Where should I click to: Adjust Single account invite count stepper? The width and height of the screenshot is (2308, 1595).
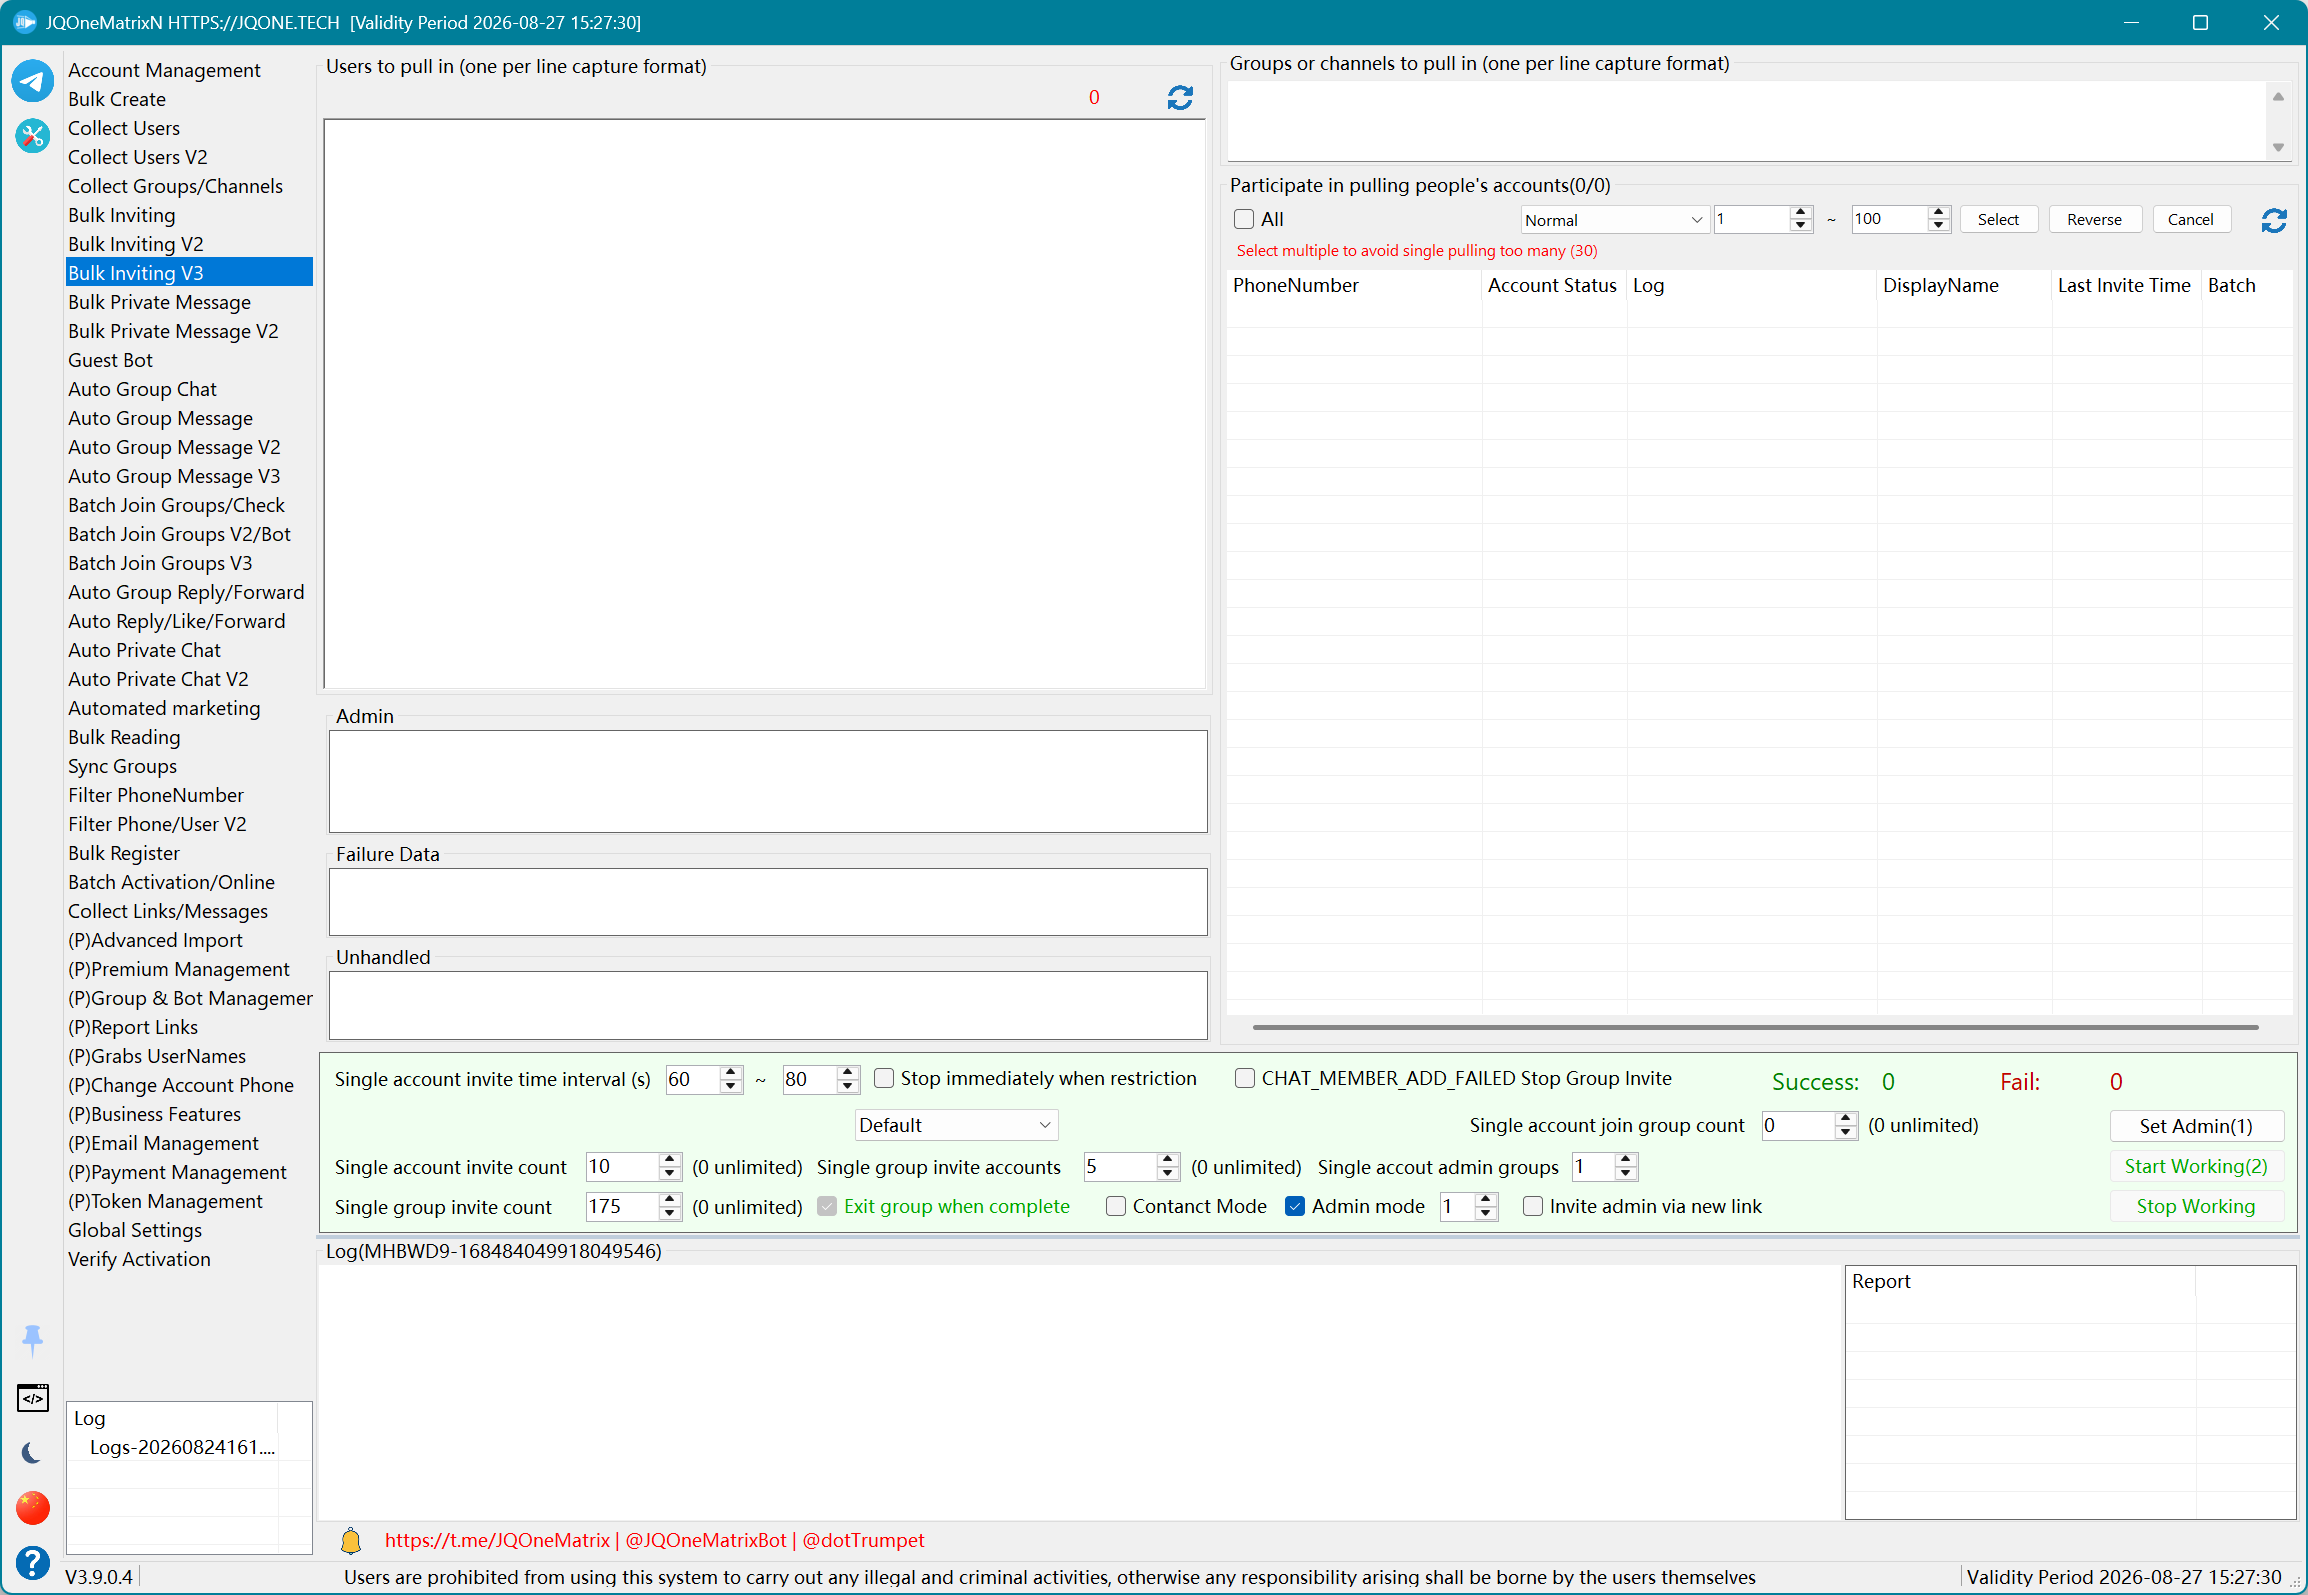(671, 1167)
